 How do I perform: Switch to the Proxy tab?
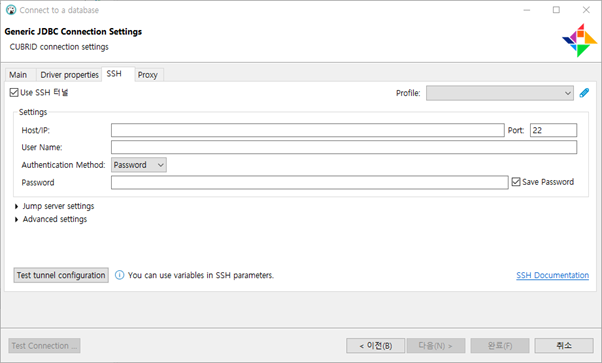148,75
